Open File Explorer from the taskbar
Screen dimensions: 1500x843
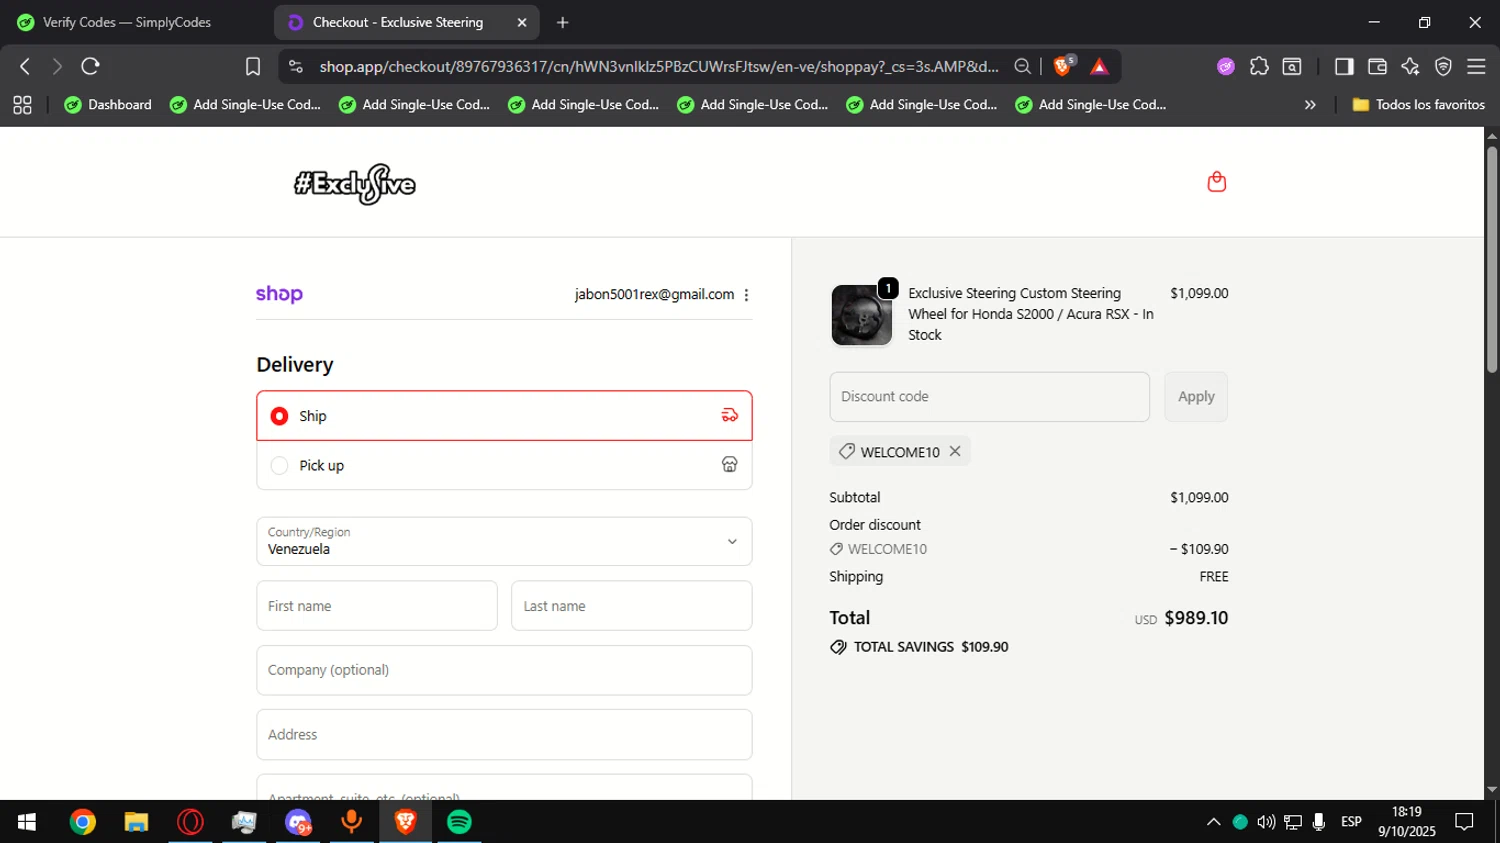pos(136,822)
